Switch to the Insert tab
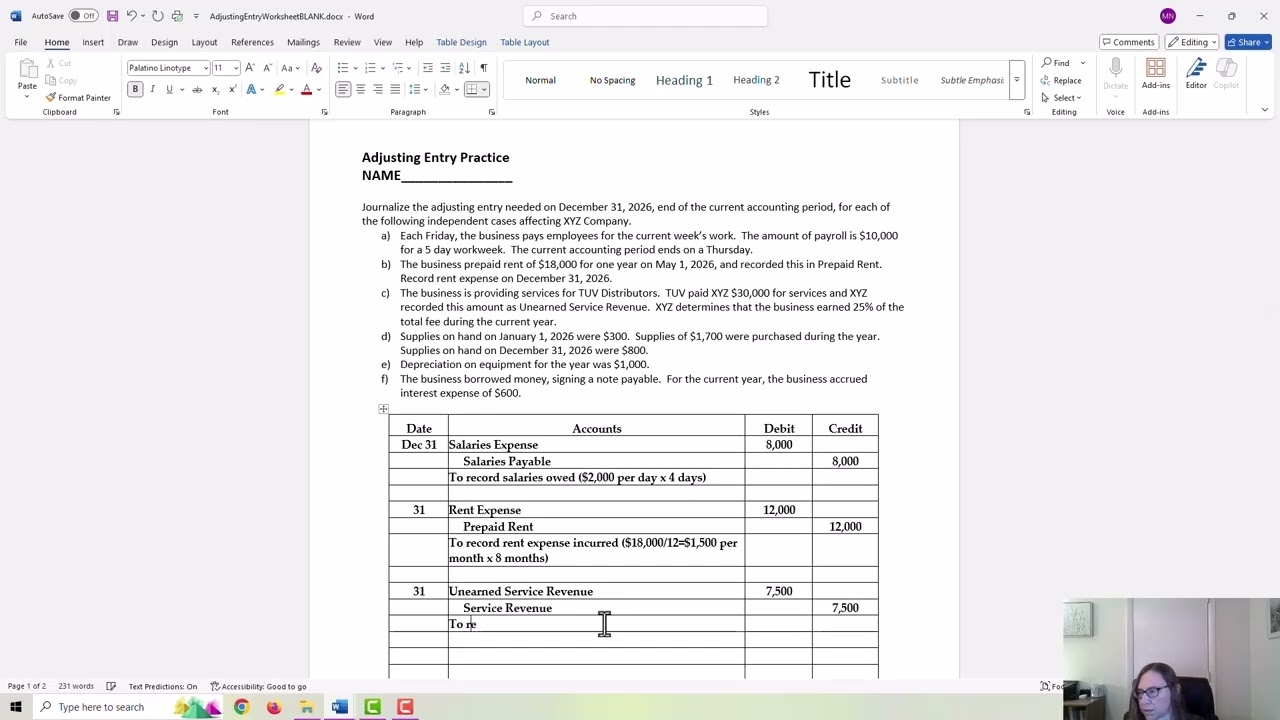1280x720 pixels. pyautogui.click(x=93, y=42)
